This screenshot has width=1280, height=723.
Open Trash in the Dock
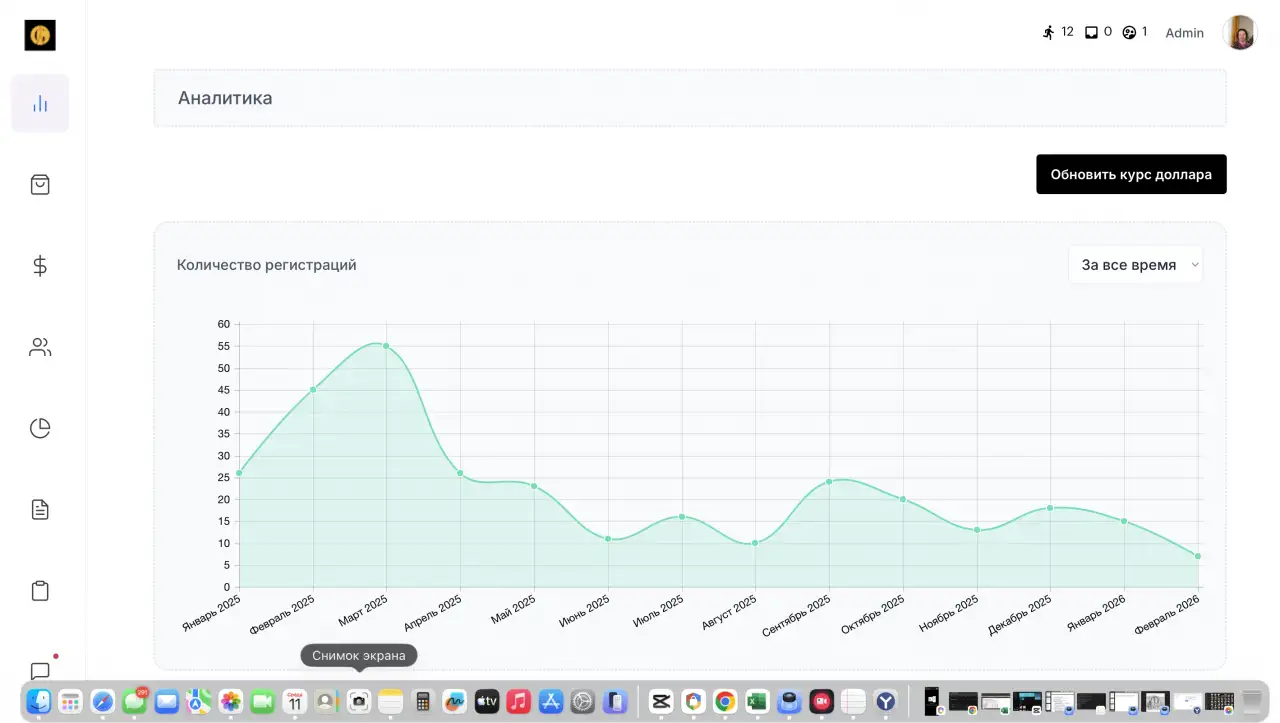(x=1252, y=702)
